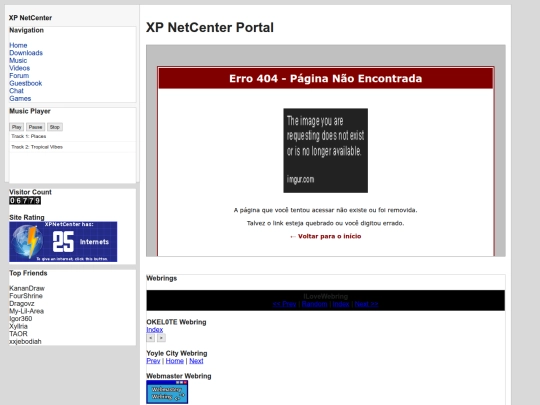Viewport: 540px width, 405px height.
Task: Open the Forum link in Navigation
Action: click(19, 76)
